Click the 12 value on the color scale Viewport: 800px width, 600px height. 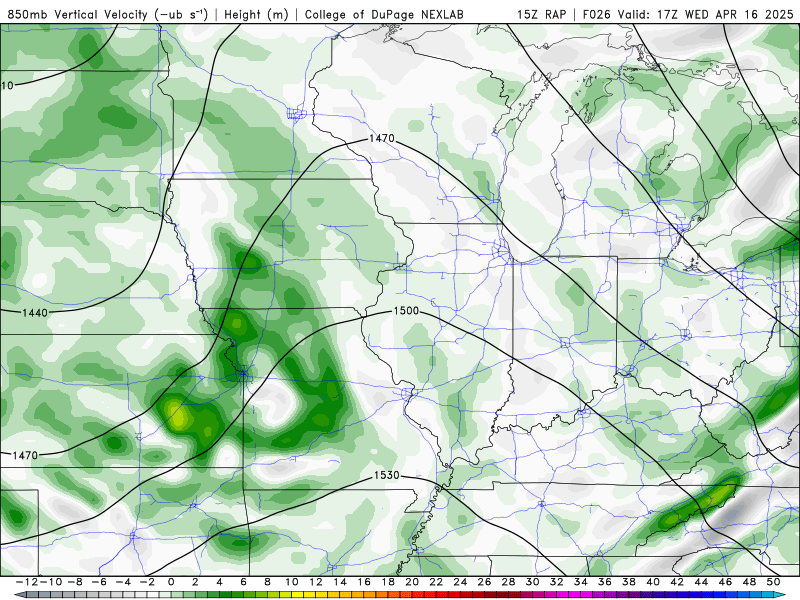[316, 582]
